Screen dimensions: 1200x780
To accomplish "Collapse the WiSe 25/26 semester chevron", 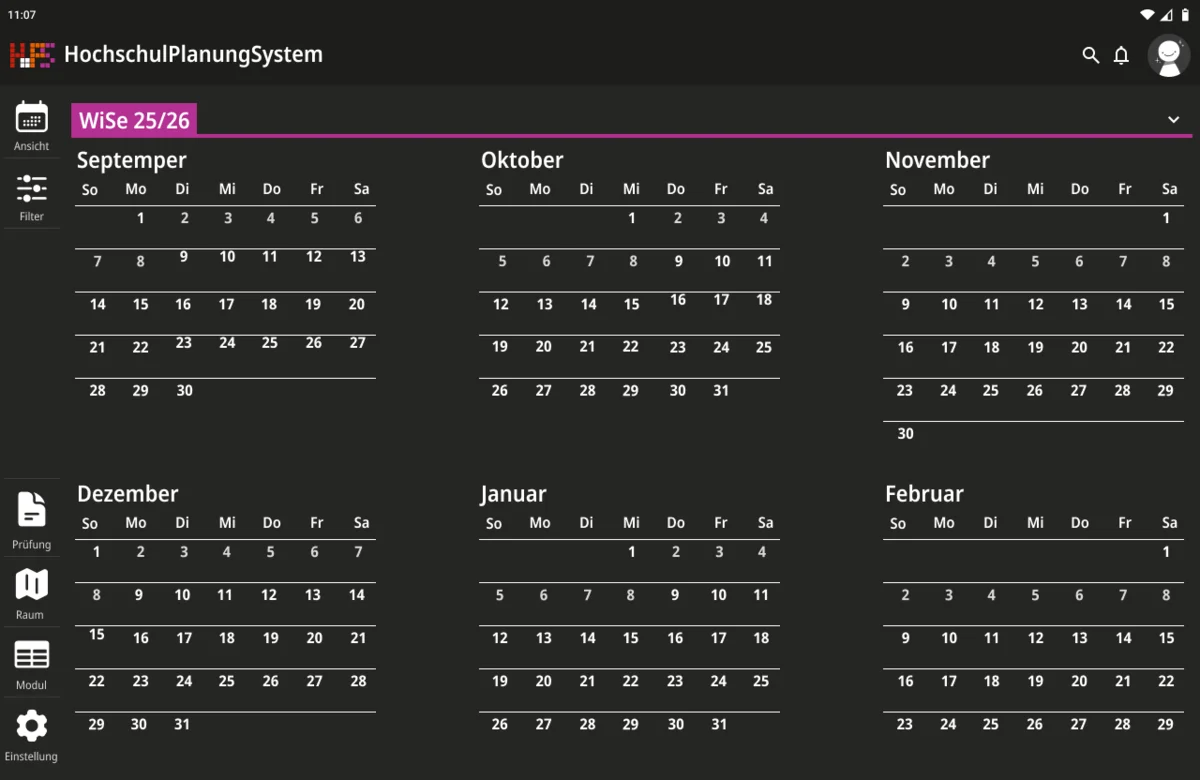I will (1174, 120).
